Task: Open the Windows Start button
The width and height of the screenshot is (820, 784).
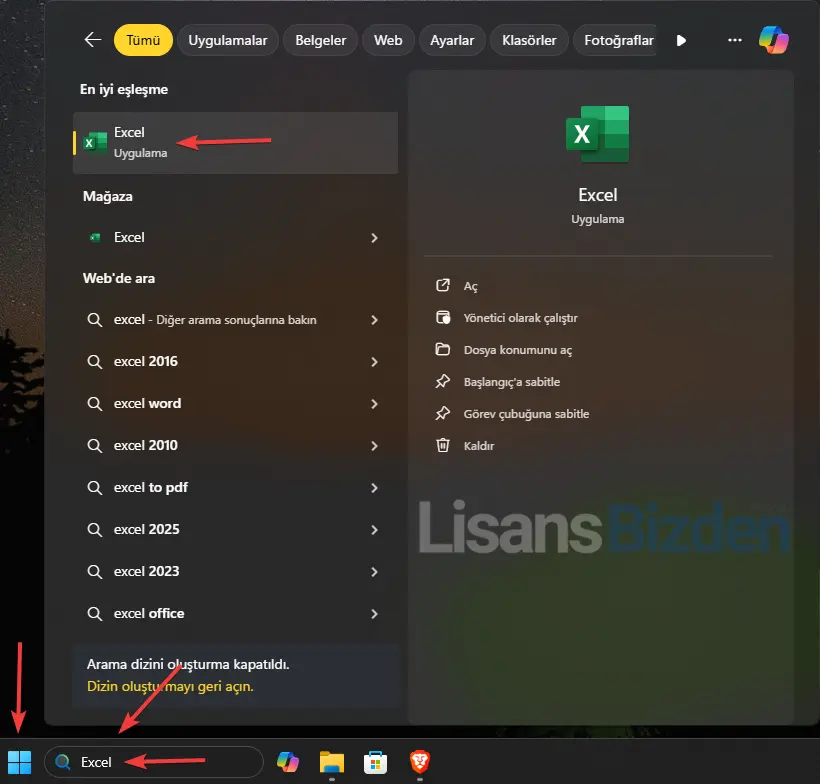Action: 20,762
